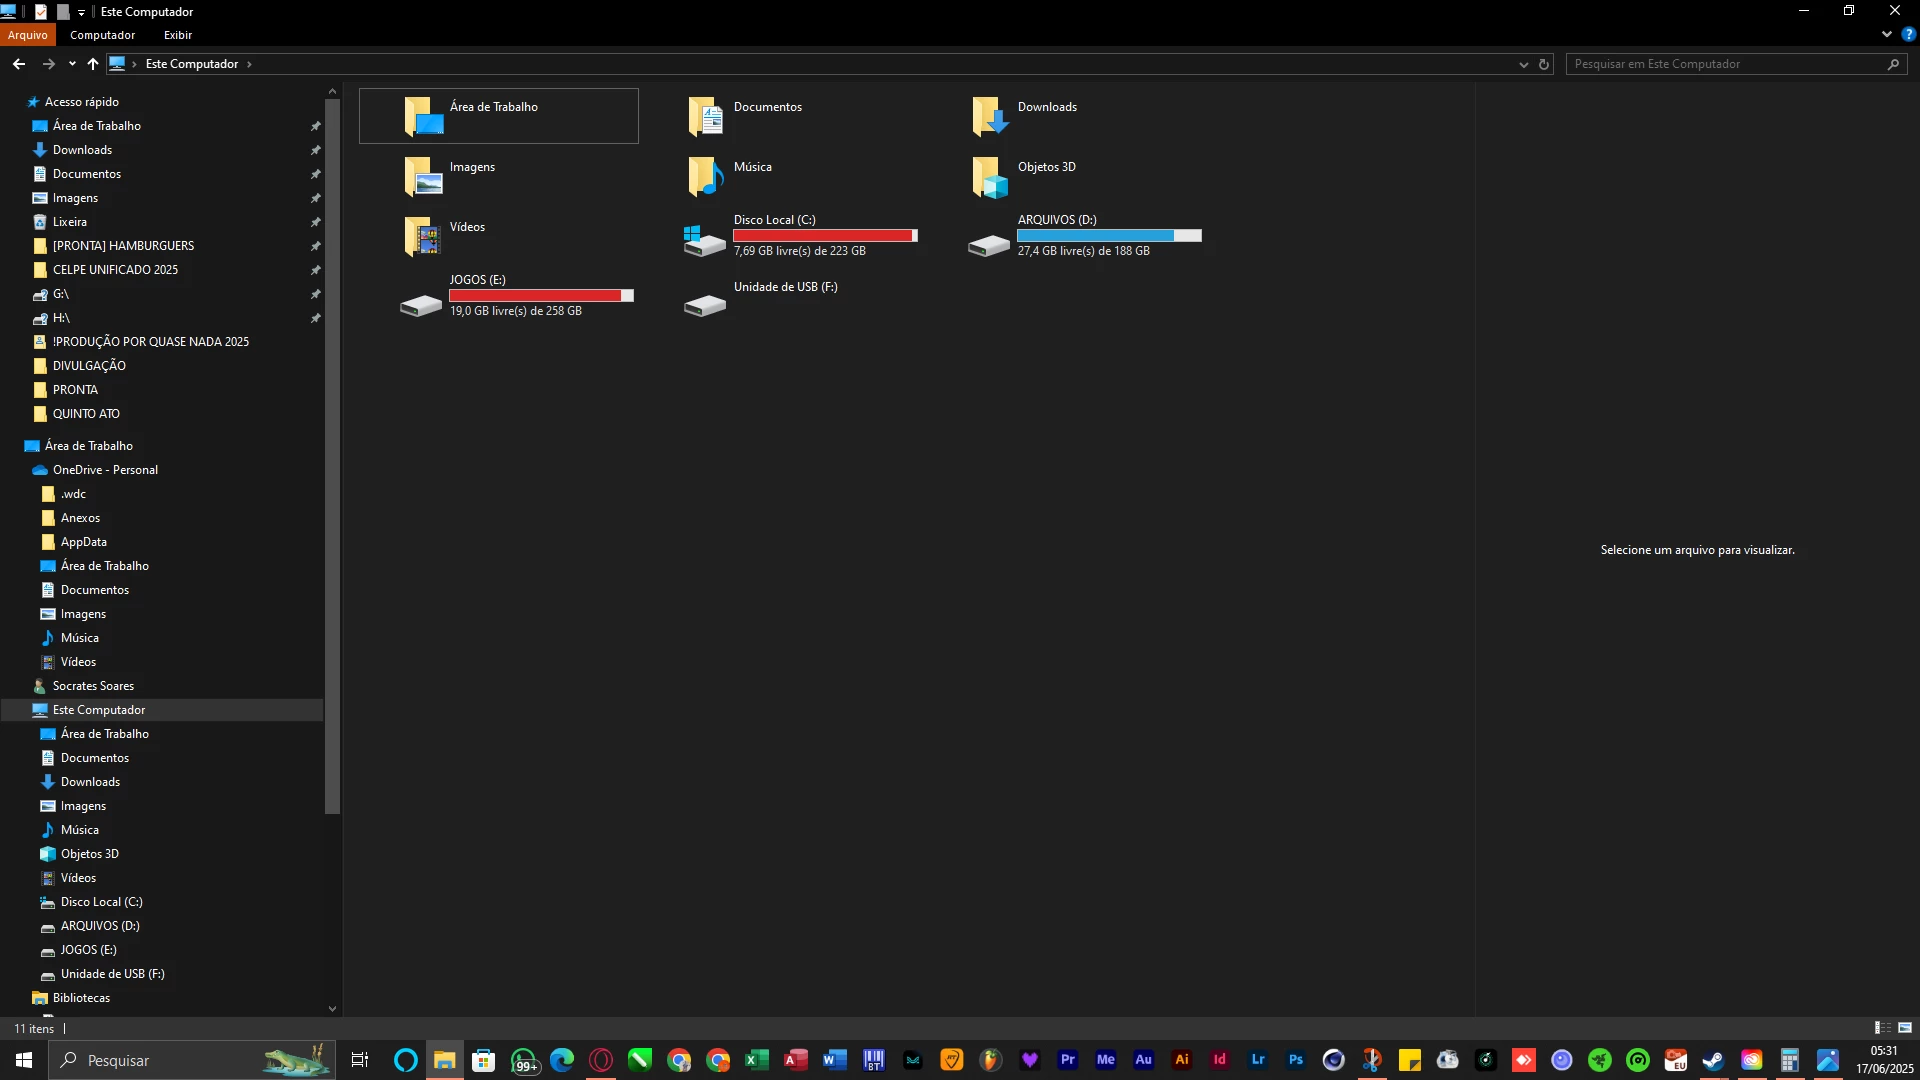Open the Arquivo menu

pos(27,35)
